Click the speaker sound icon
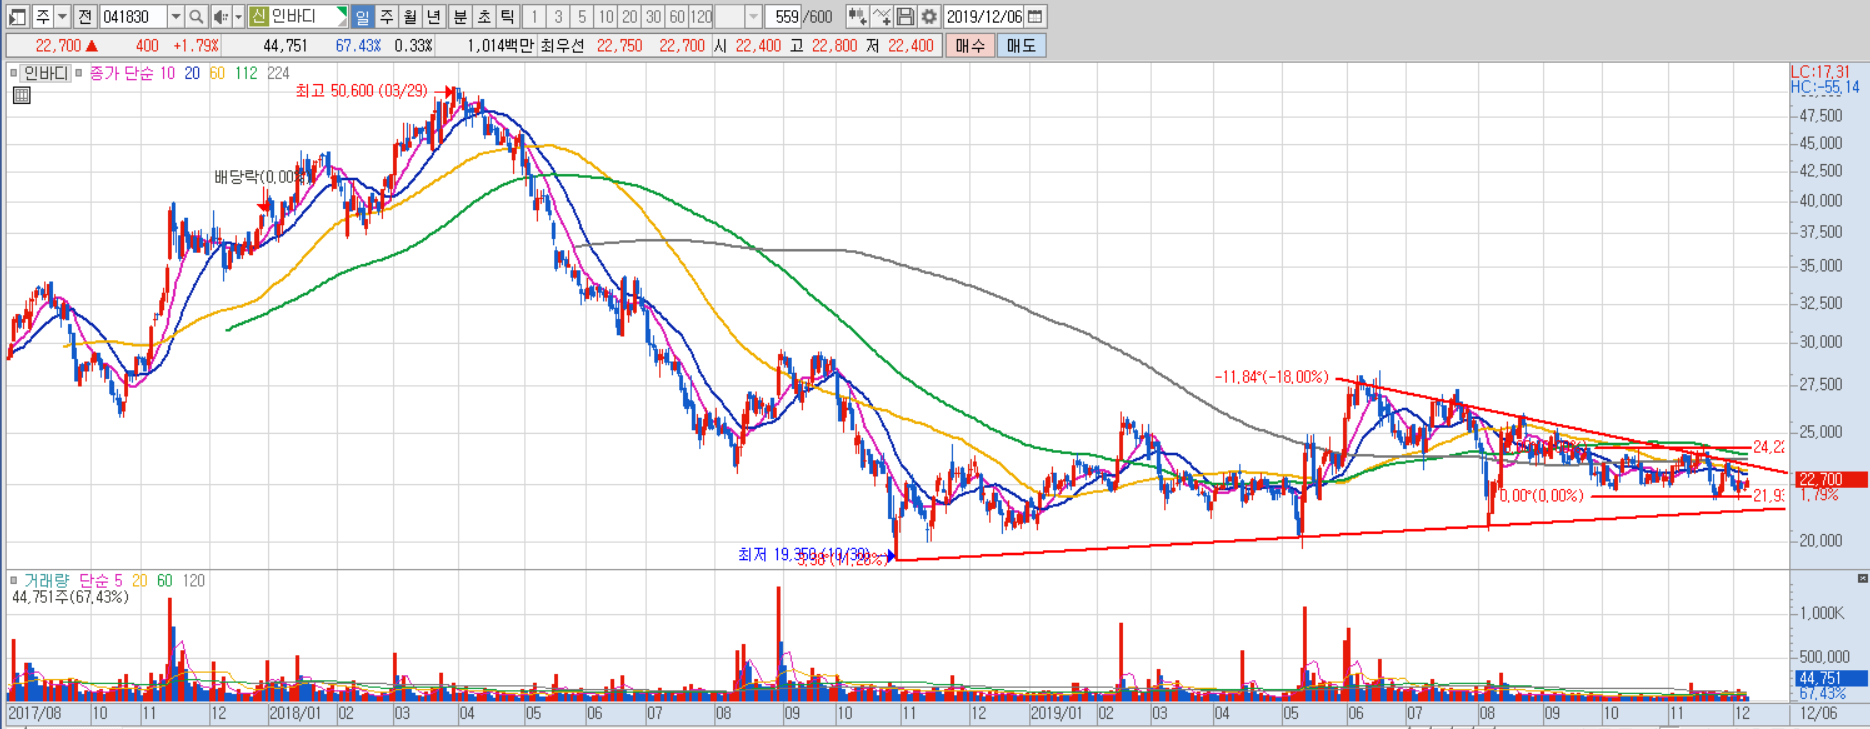The image size is (1870, 729). point(220,16)
